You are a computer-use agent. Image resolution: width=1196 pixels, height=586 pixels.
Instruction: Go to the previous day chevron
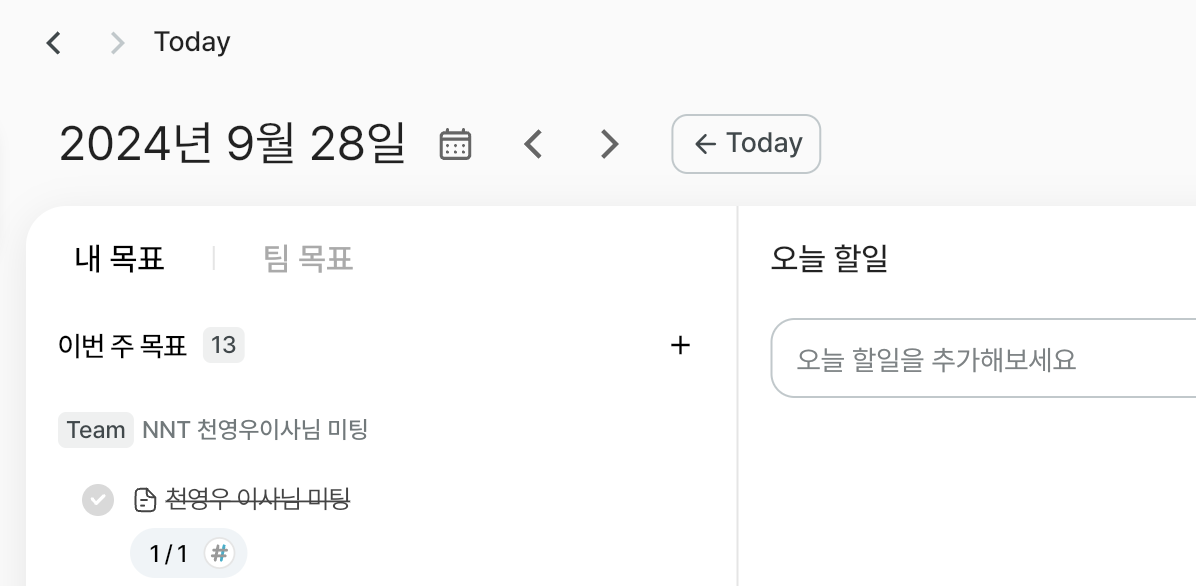(x=533, y=144)
